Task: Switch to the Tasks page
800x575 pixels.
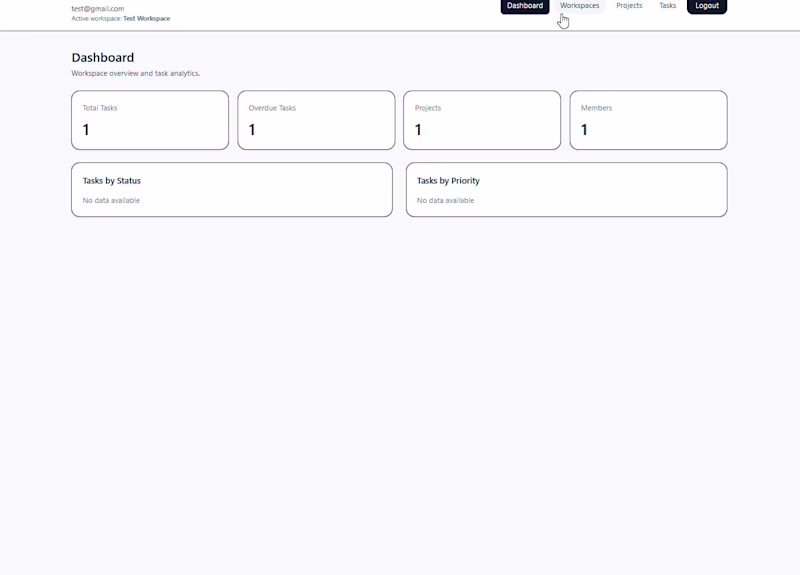Action: (x=667, y=6)
